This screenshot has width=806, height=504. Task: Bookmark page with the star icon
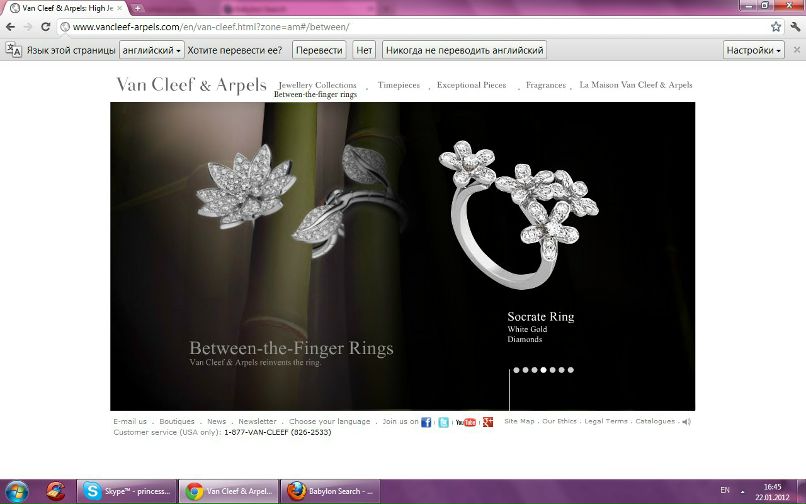[776, 26]
